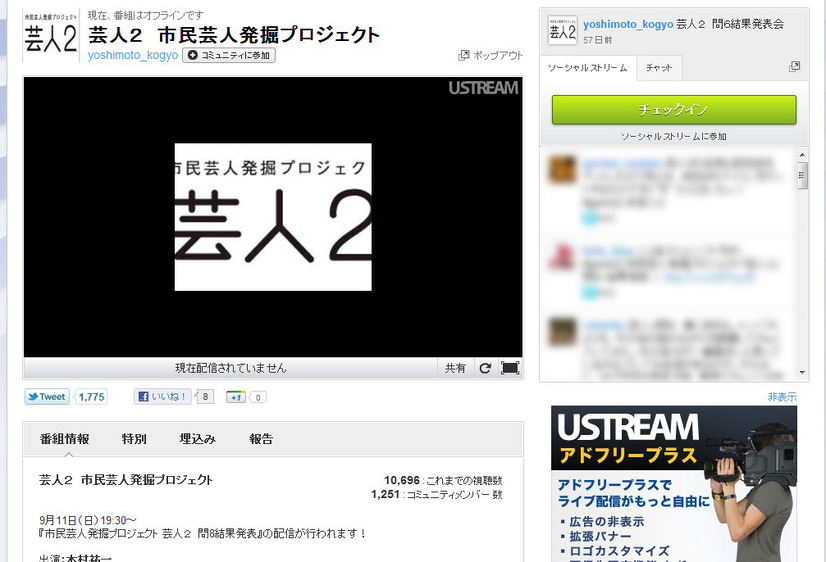
Task: Enter fullscreen with the player fullscreen icon
Action: click(509, 368)
